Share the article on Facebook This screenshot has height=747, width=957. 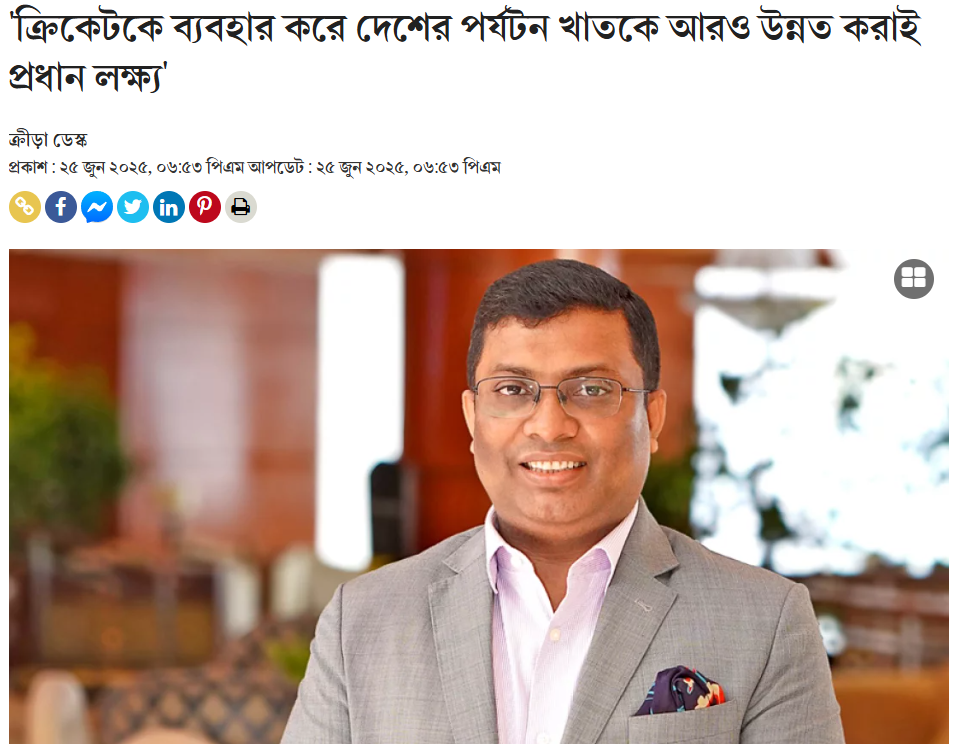click(x=61, y=207)
